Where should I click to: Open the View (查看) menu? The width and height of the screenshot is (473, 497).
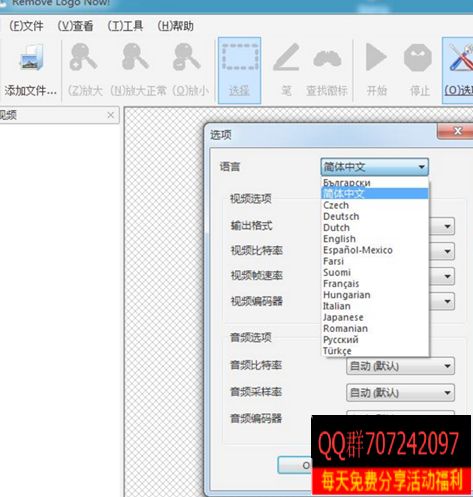[75, 26]
